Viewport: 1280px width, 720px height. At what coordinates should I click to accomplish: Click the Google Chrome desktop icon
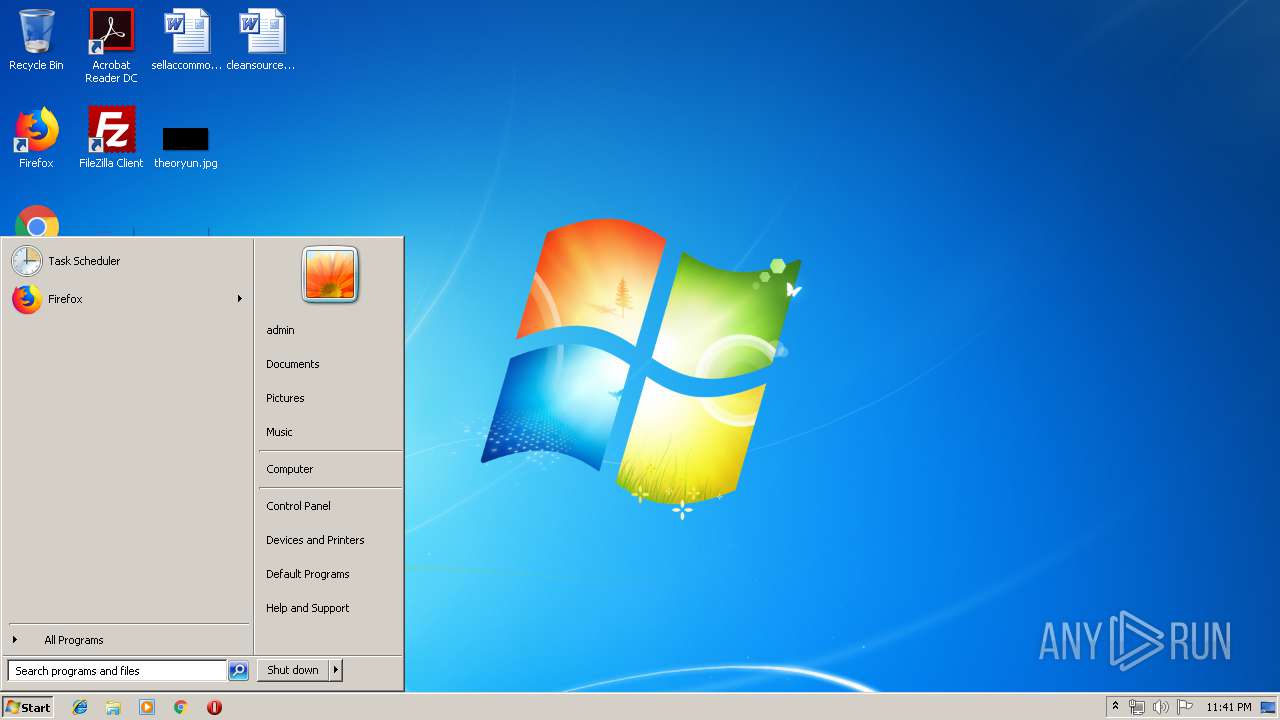pyautogui.click(x=37, y=222)
